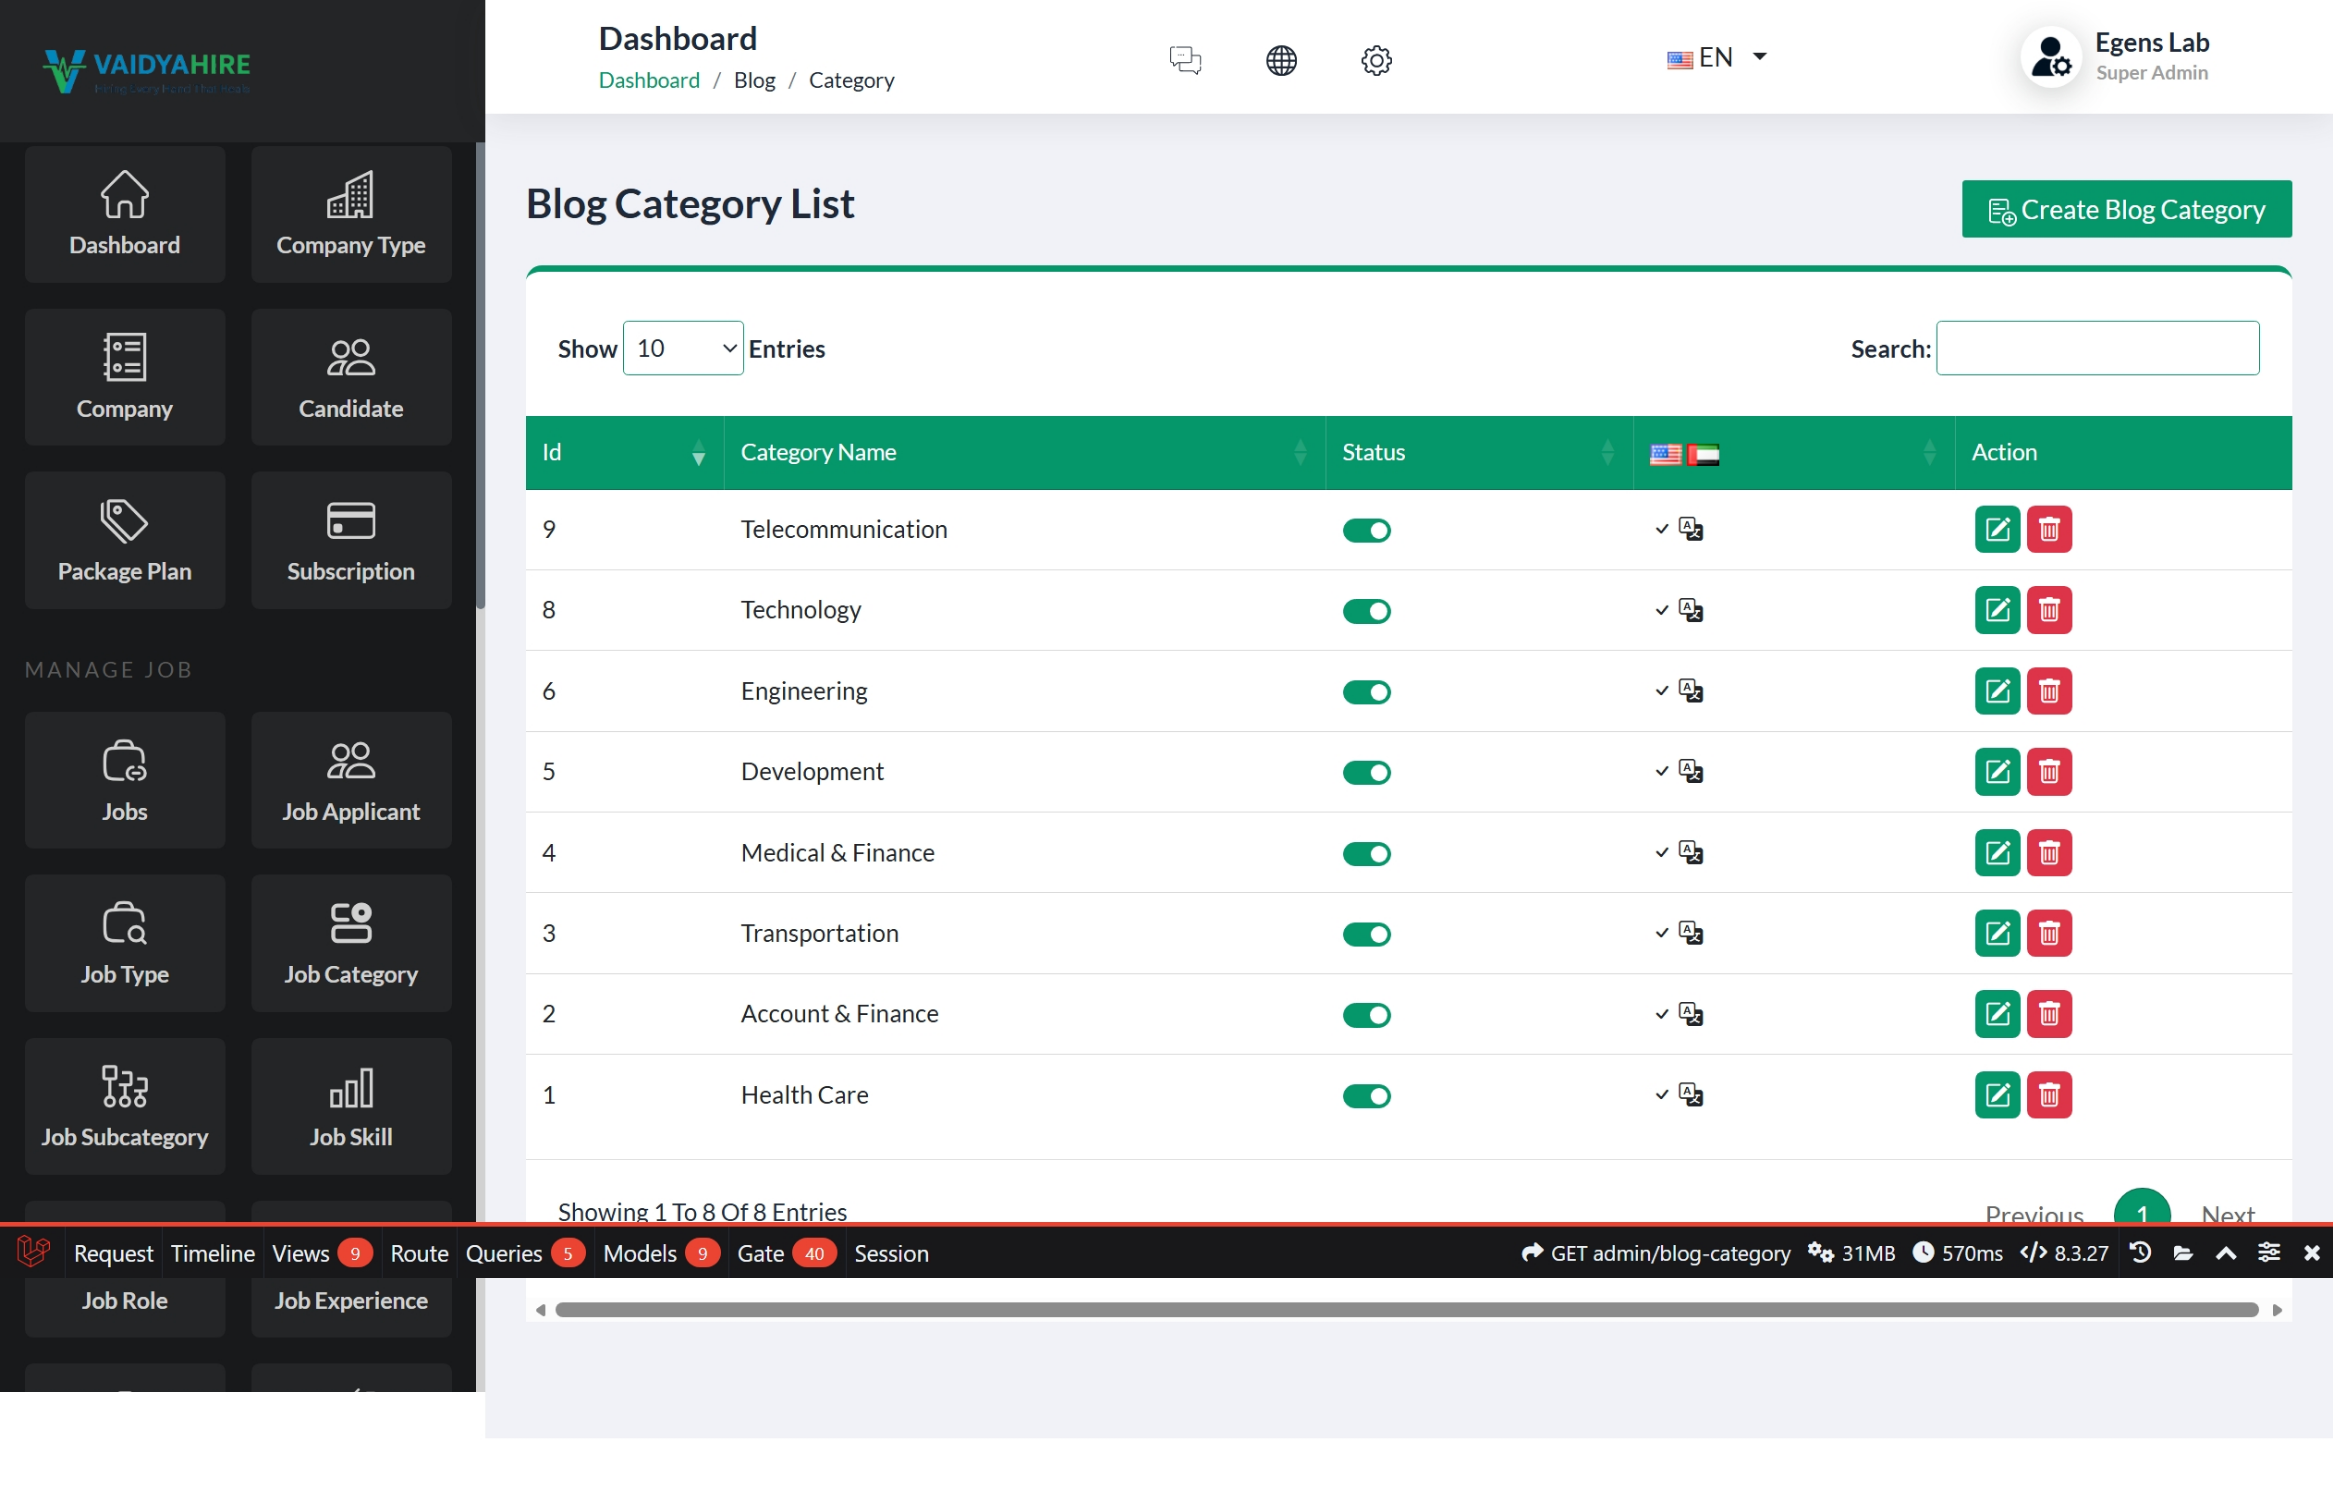Screen dimensions: 2333x1488
Task: Click the debugbar history clock icon
Action: pyautogui.click(x=2140, y=1253)
